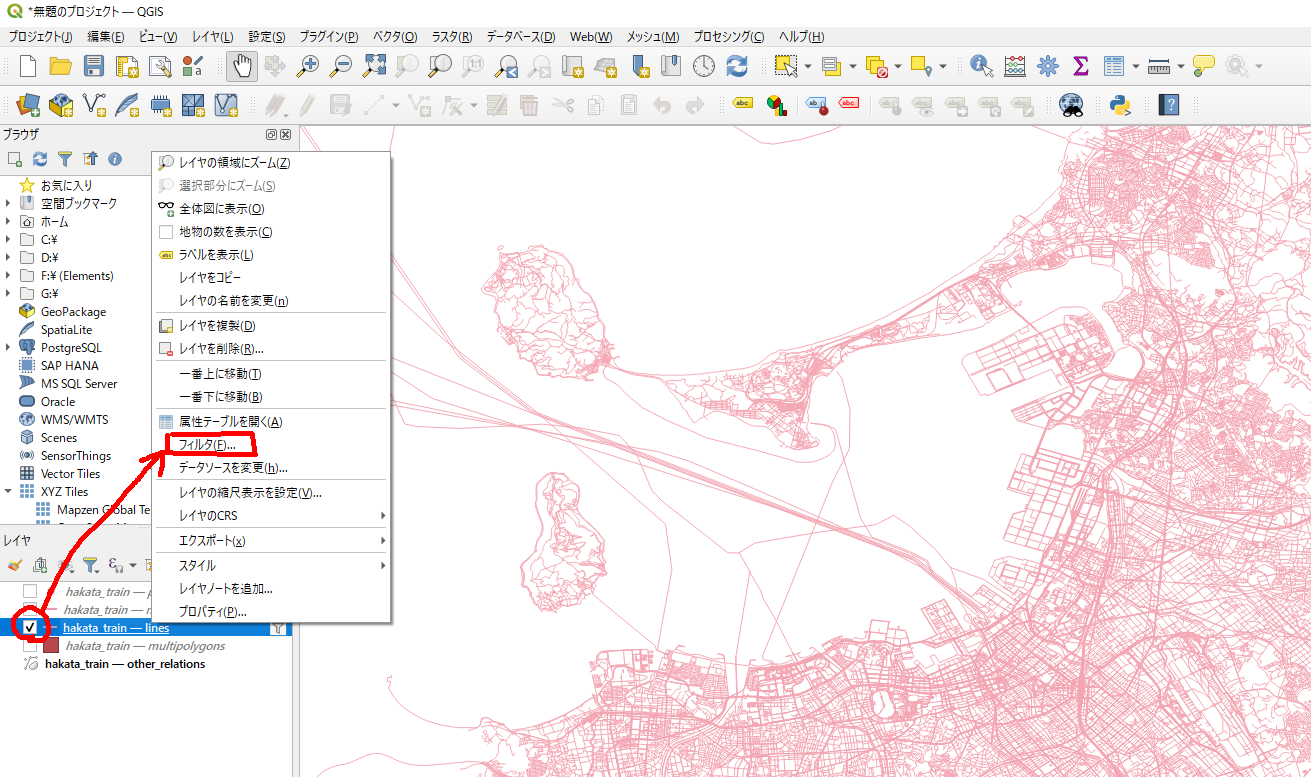Enable the hakata_train multipolygons layer checkbox
This screenshot has height=777, width=1311.
[x=30, y=646]
